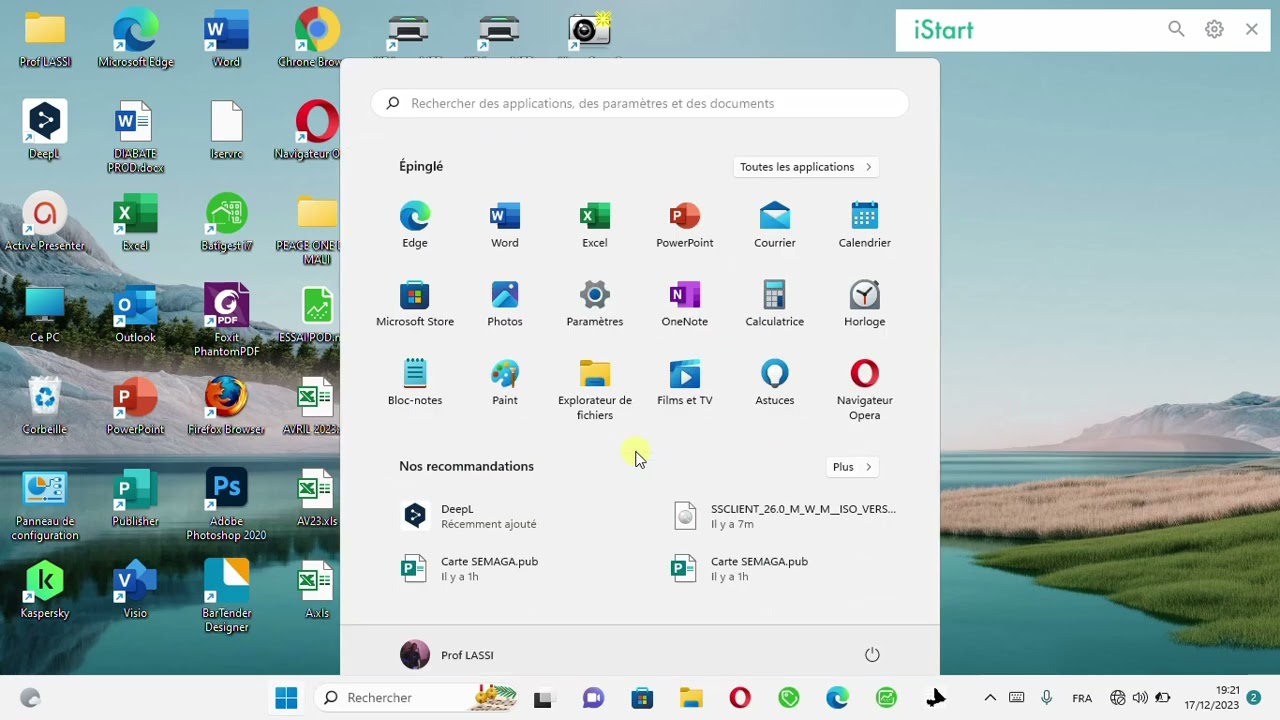
Task: Open the Astuces tips app
Action: coord(774,383)
